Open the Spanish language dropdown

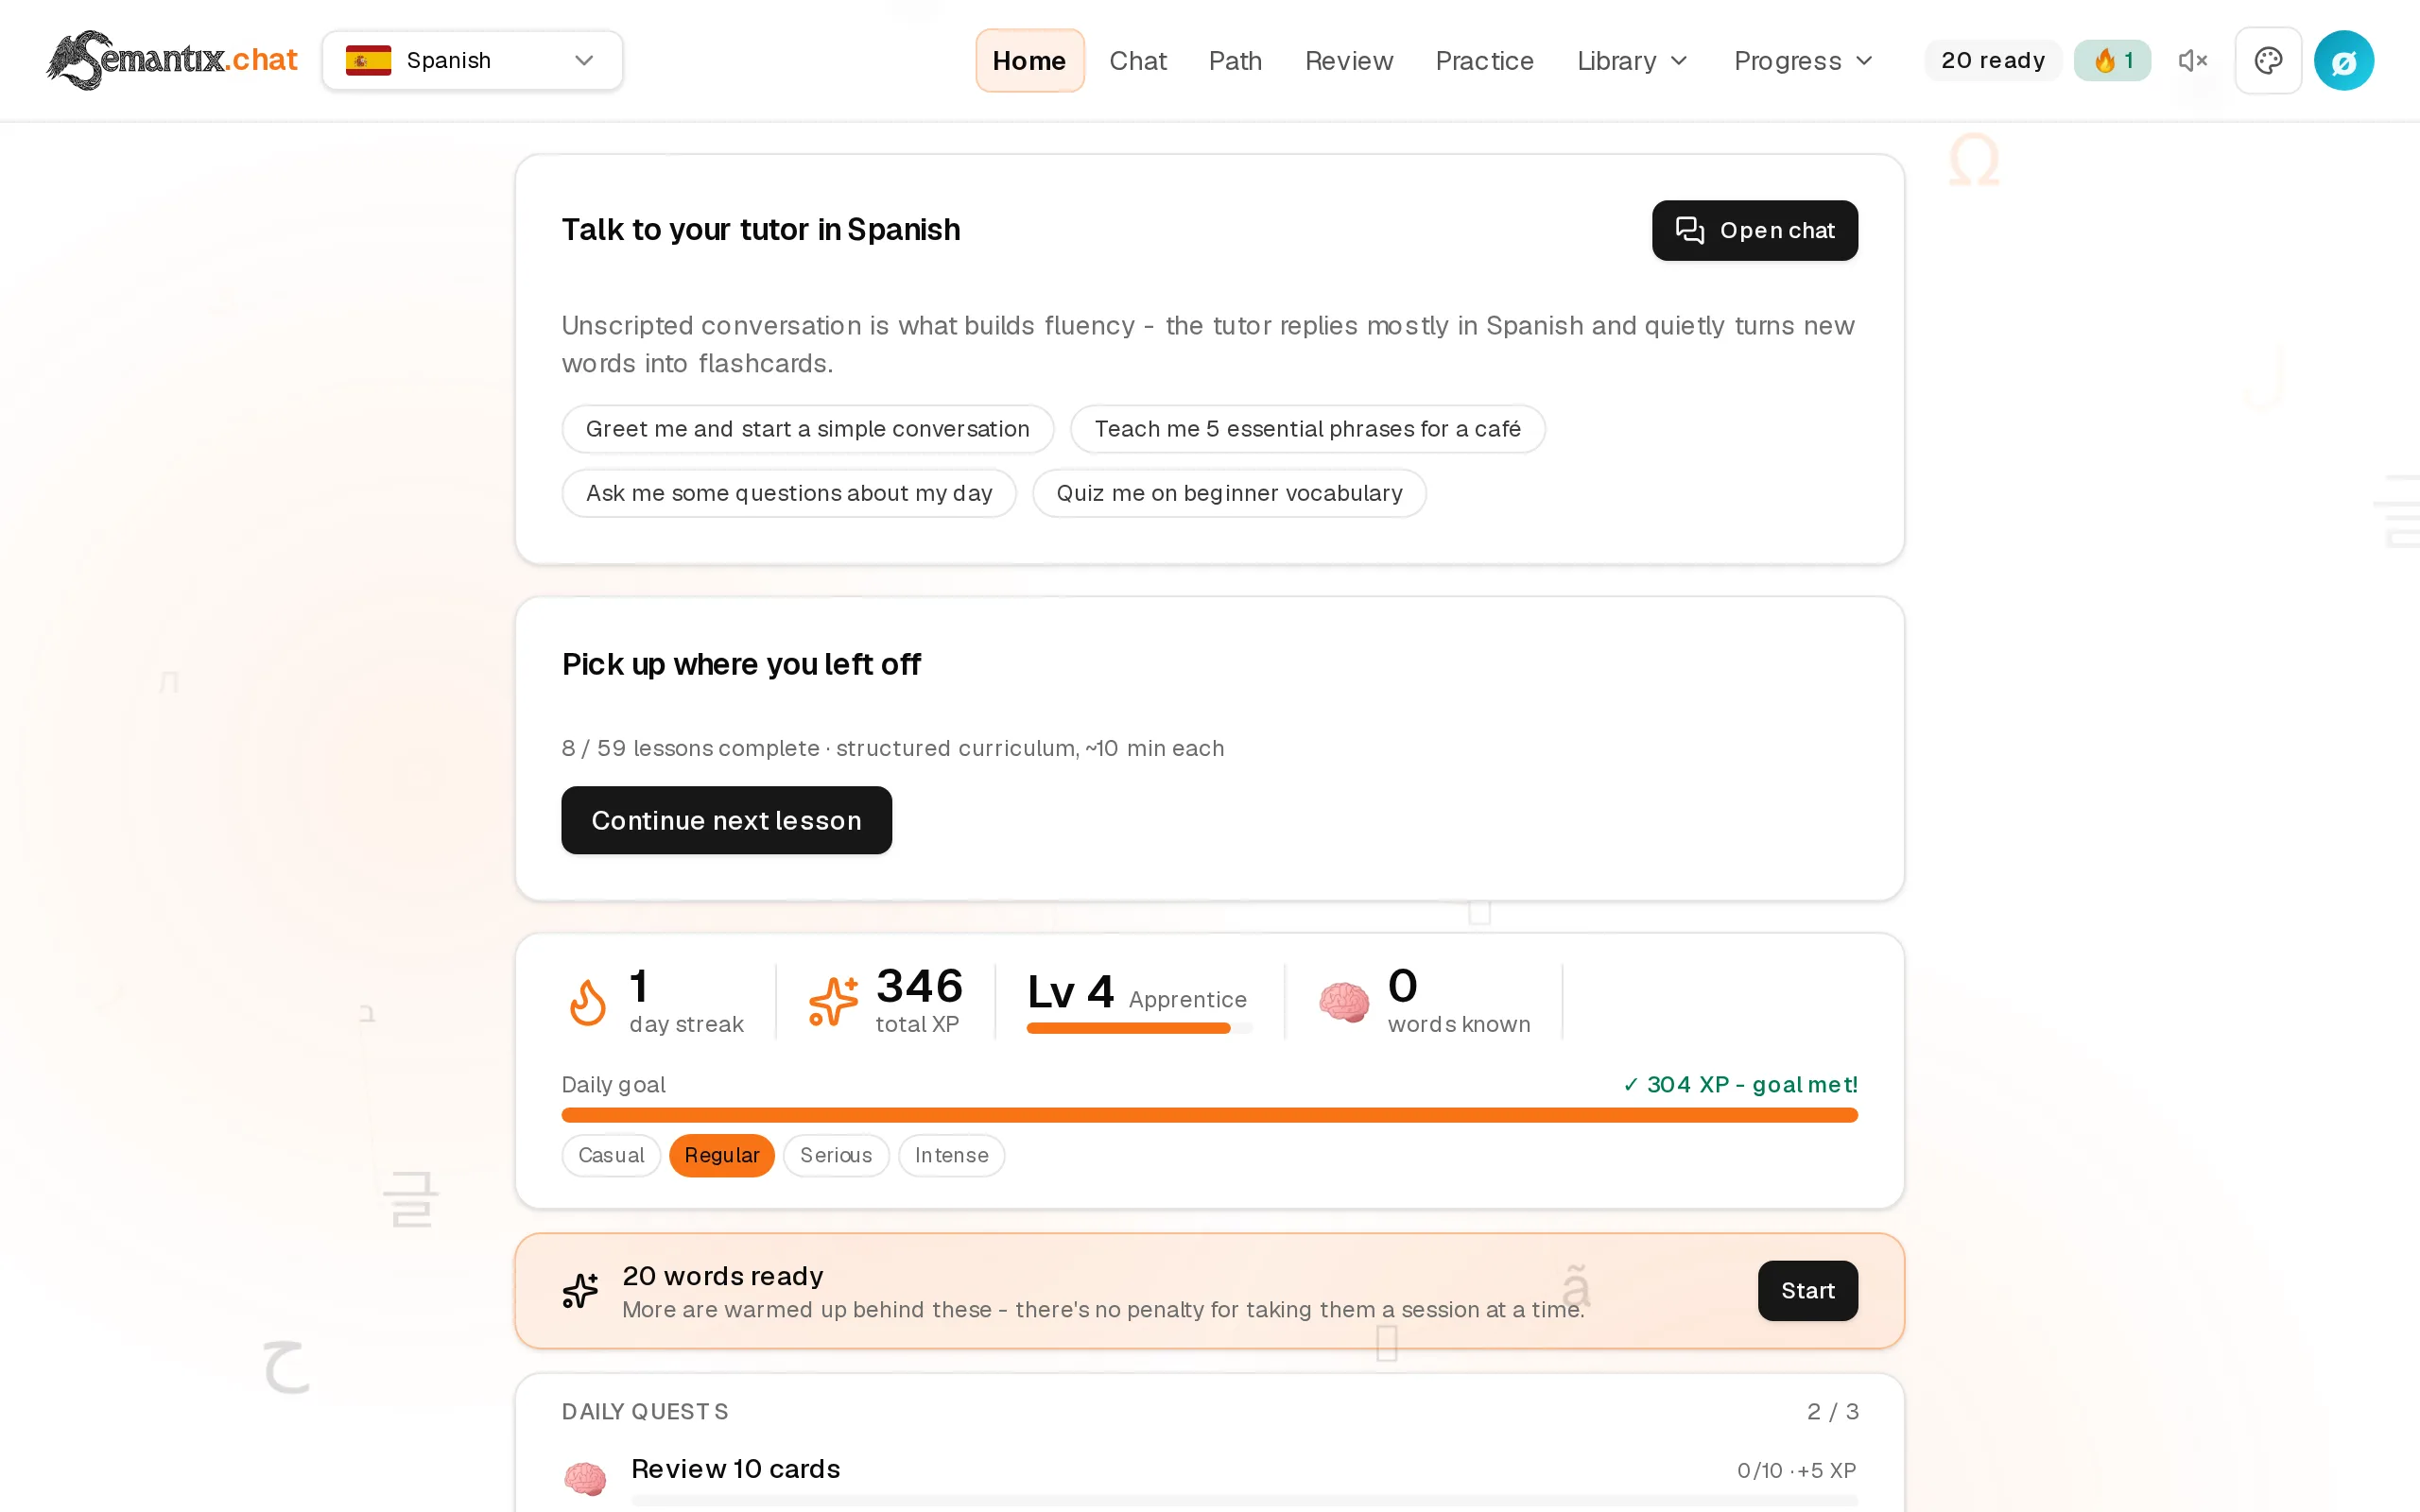pyautogui.click(x=472, y=60)
